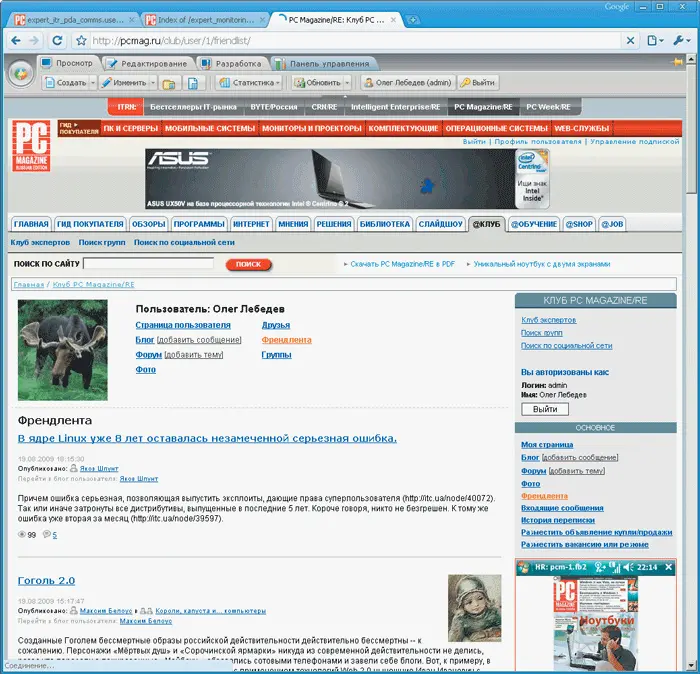Click the moose user avatar image

[x=62, y=350]
